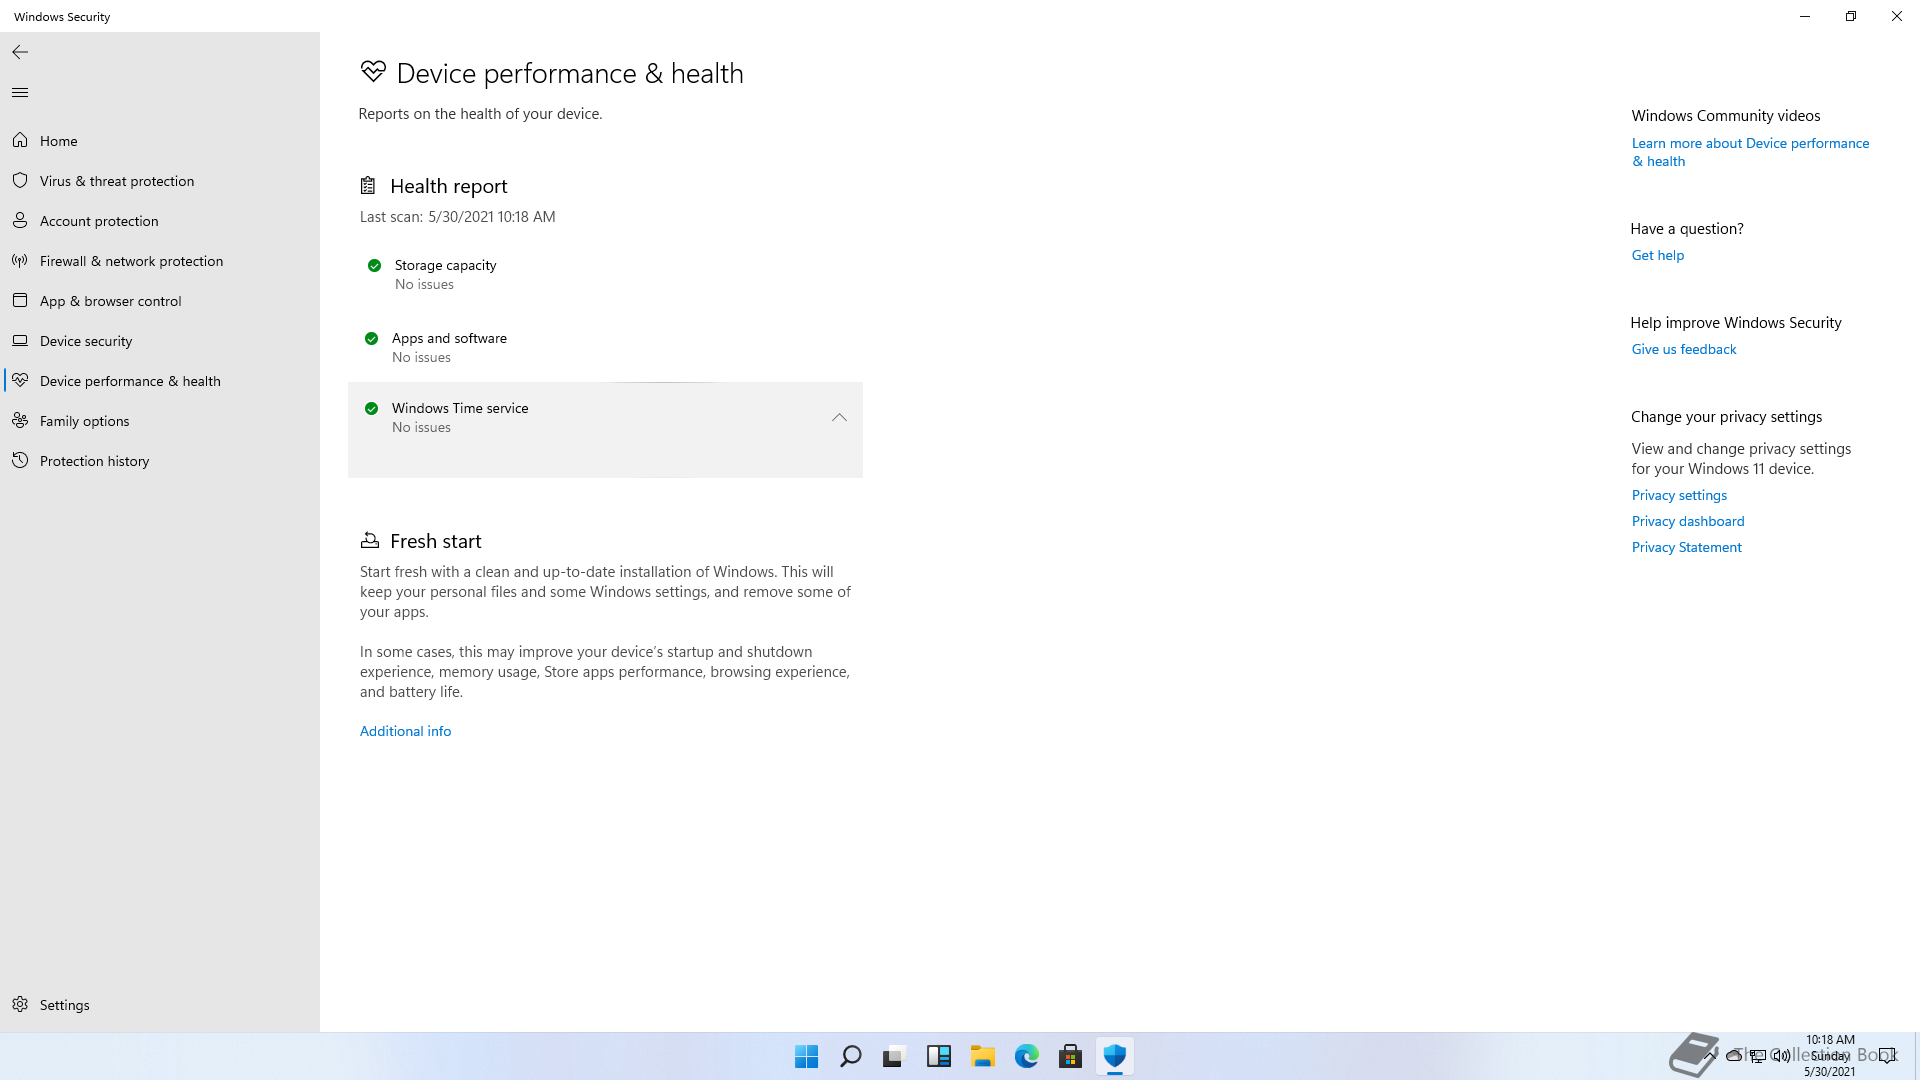Click App & browser control icon
This screenshot has width=1920, height=1080.
20,301
